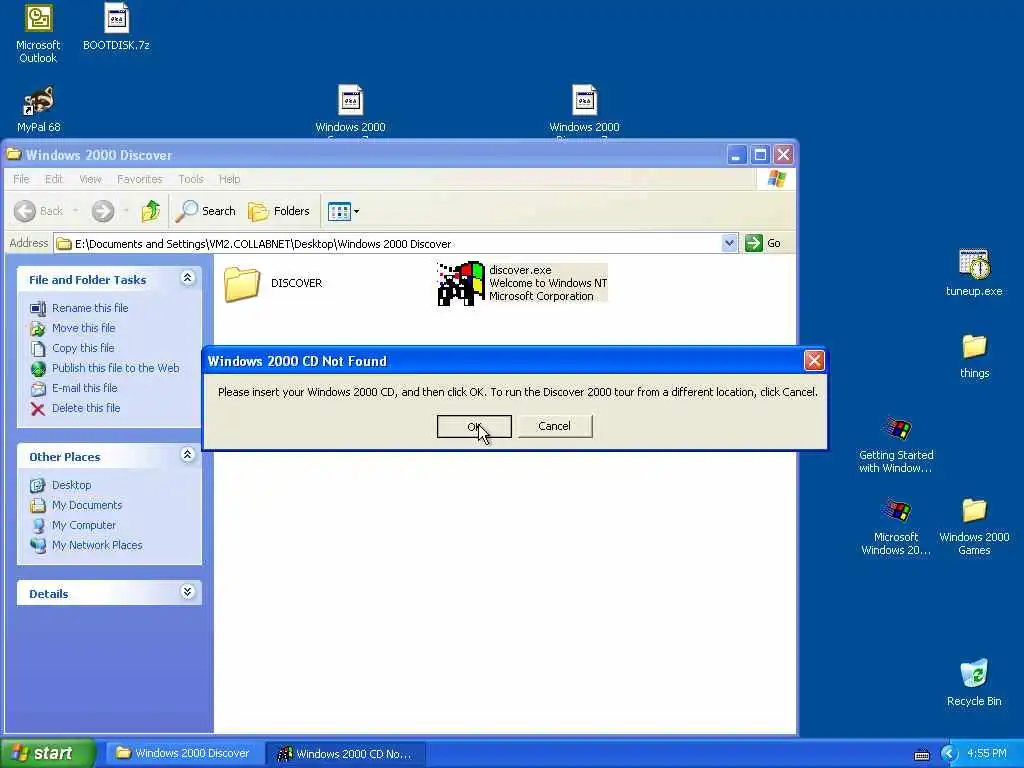Open Windows 2000 Games folder
The height and width of the screenshot is (768, 1024).
click(974, 527)
